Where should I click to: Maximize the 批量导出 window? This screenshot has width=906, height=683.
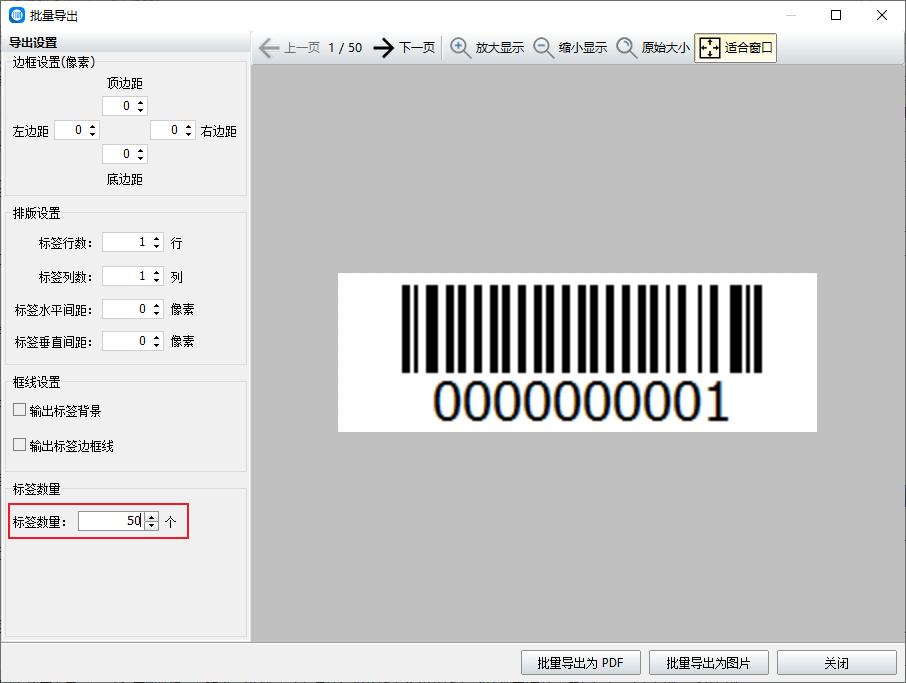click(836, 15)
